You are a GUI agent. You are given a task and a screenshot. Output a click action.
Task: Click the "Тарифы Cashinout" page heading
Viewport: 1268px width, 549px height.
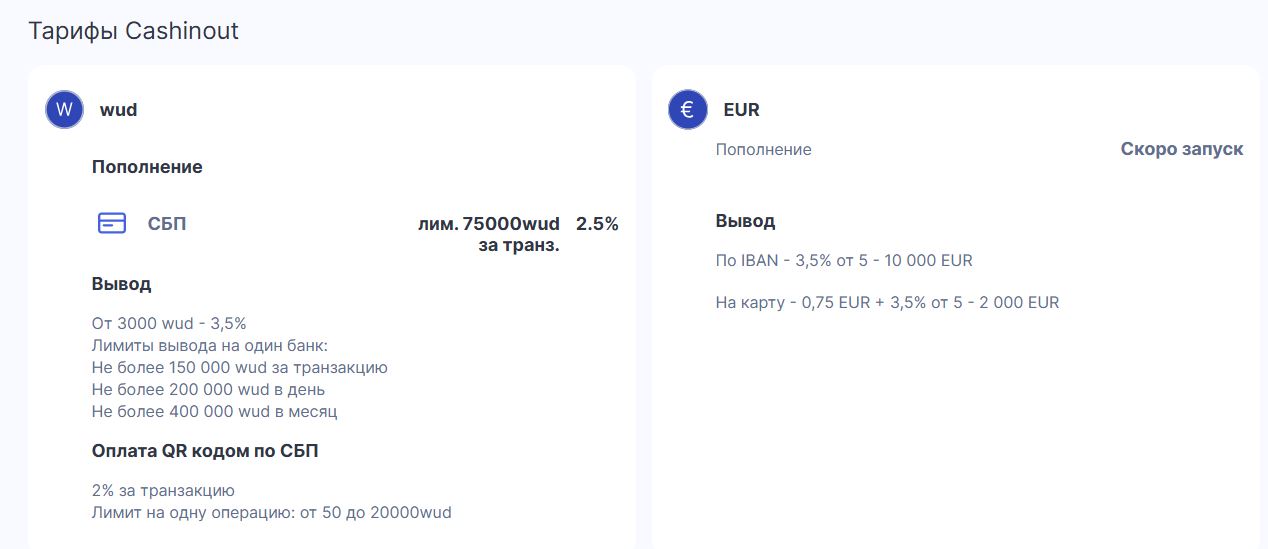click(134, 31)
